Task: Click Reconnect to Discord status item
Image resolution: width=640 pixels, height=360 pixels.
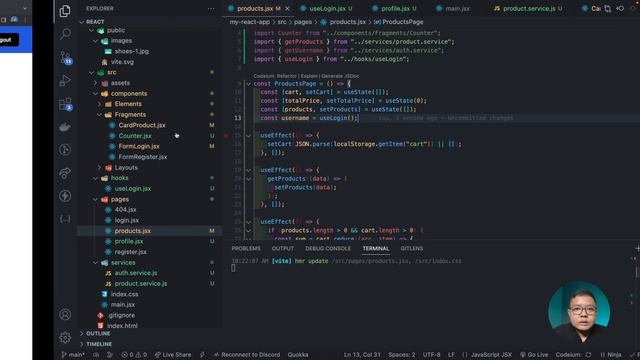Action: (x=247, y=355)
